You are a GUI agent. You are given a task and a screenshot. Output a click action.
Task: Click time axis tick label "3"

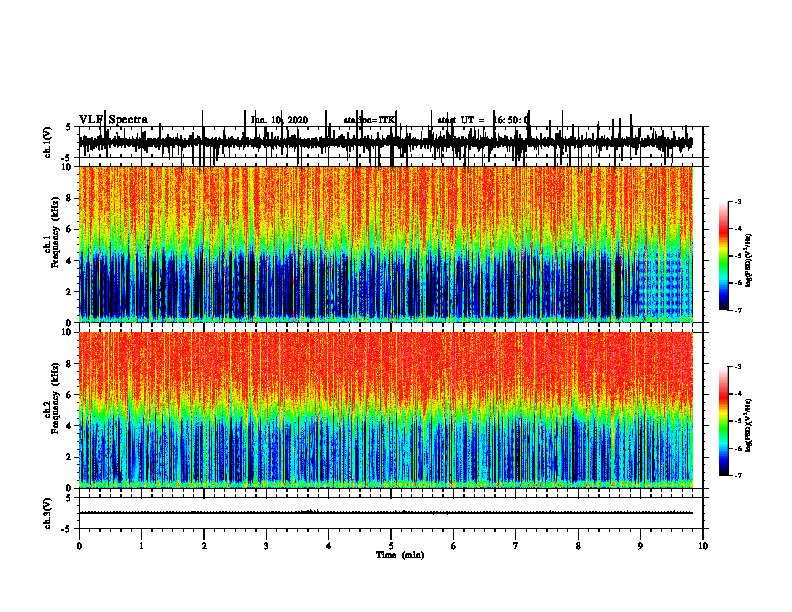click(266, 546)
